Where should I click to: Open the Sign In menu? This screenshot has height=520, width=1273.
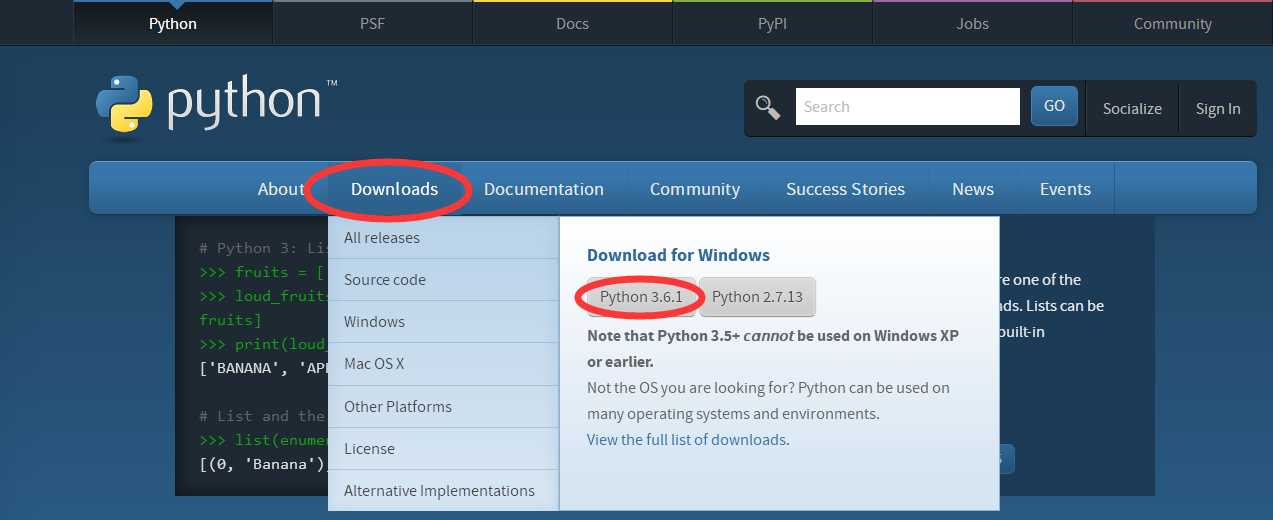point(1218,109)
